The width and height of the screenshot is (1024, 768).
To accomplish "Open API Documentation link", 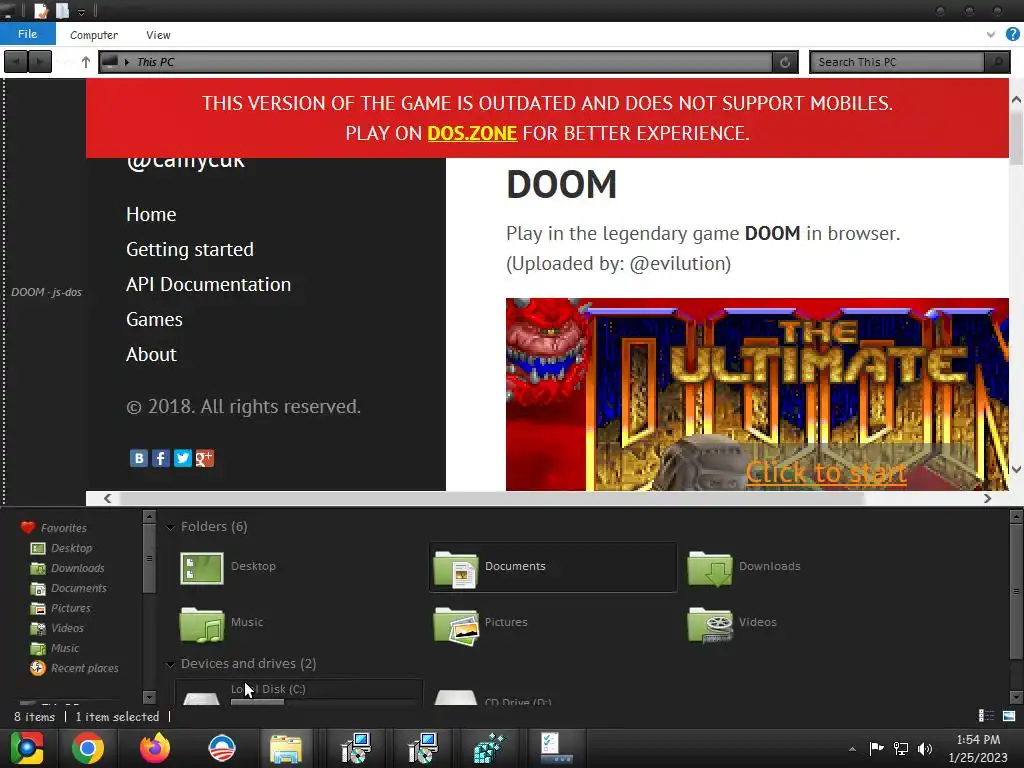I will [208, 284].
